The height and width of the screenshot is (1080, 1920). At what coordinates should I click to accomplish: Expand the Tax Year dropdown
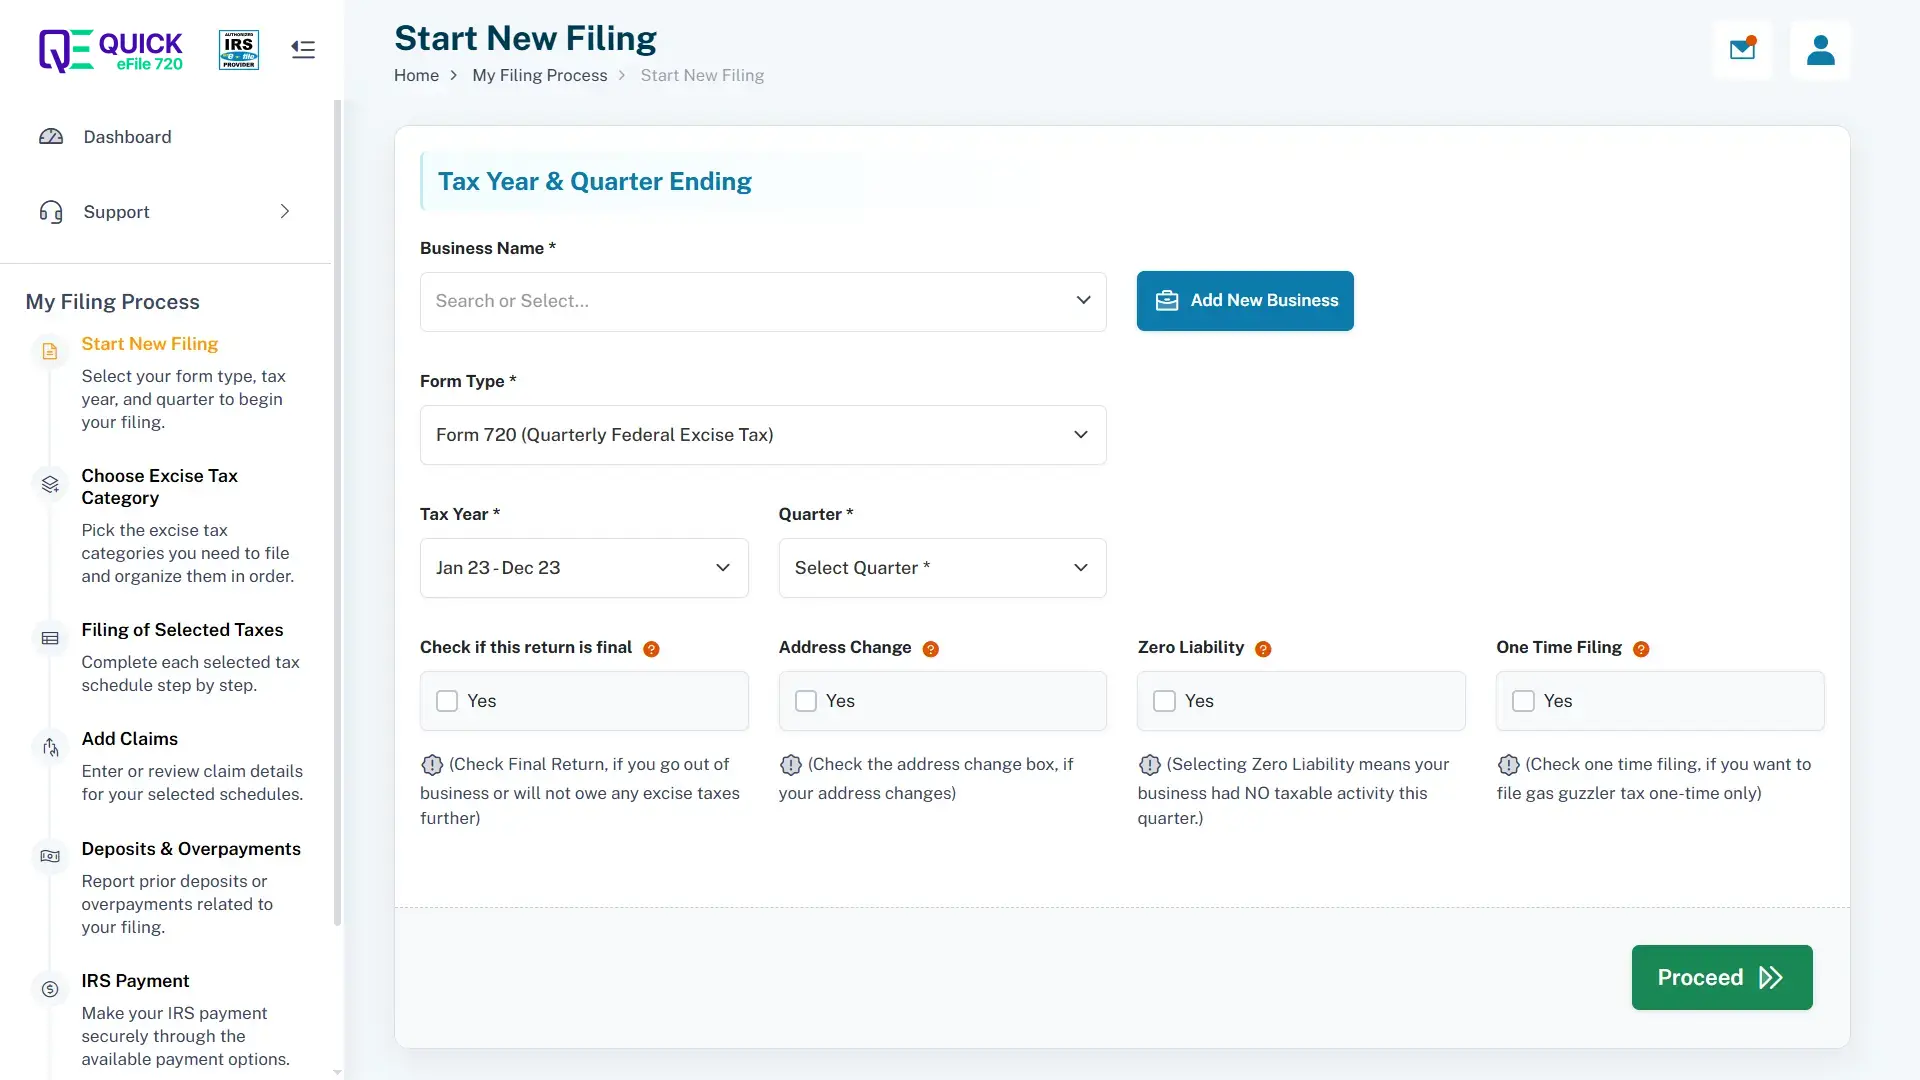(x=583, y=568)
